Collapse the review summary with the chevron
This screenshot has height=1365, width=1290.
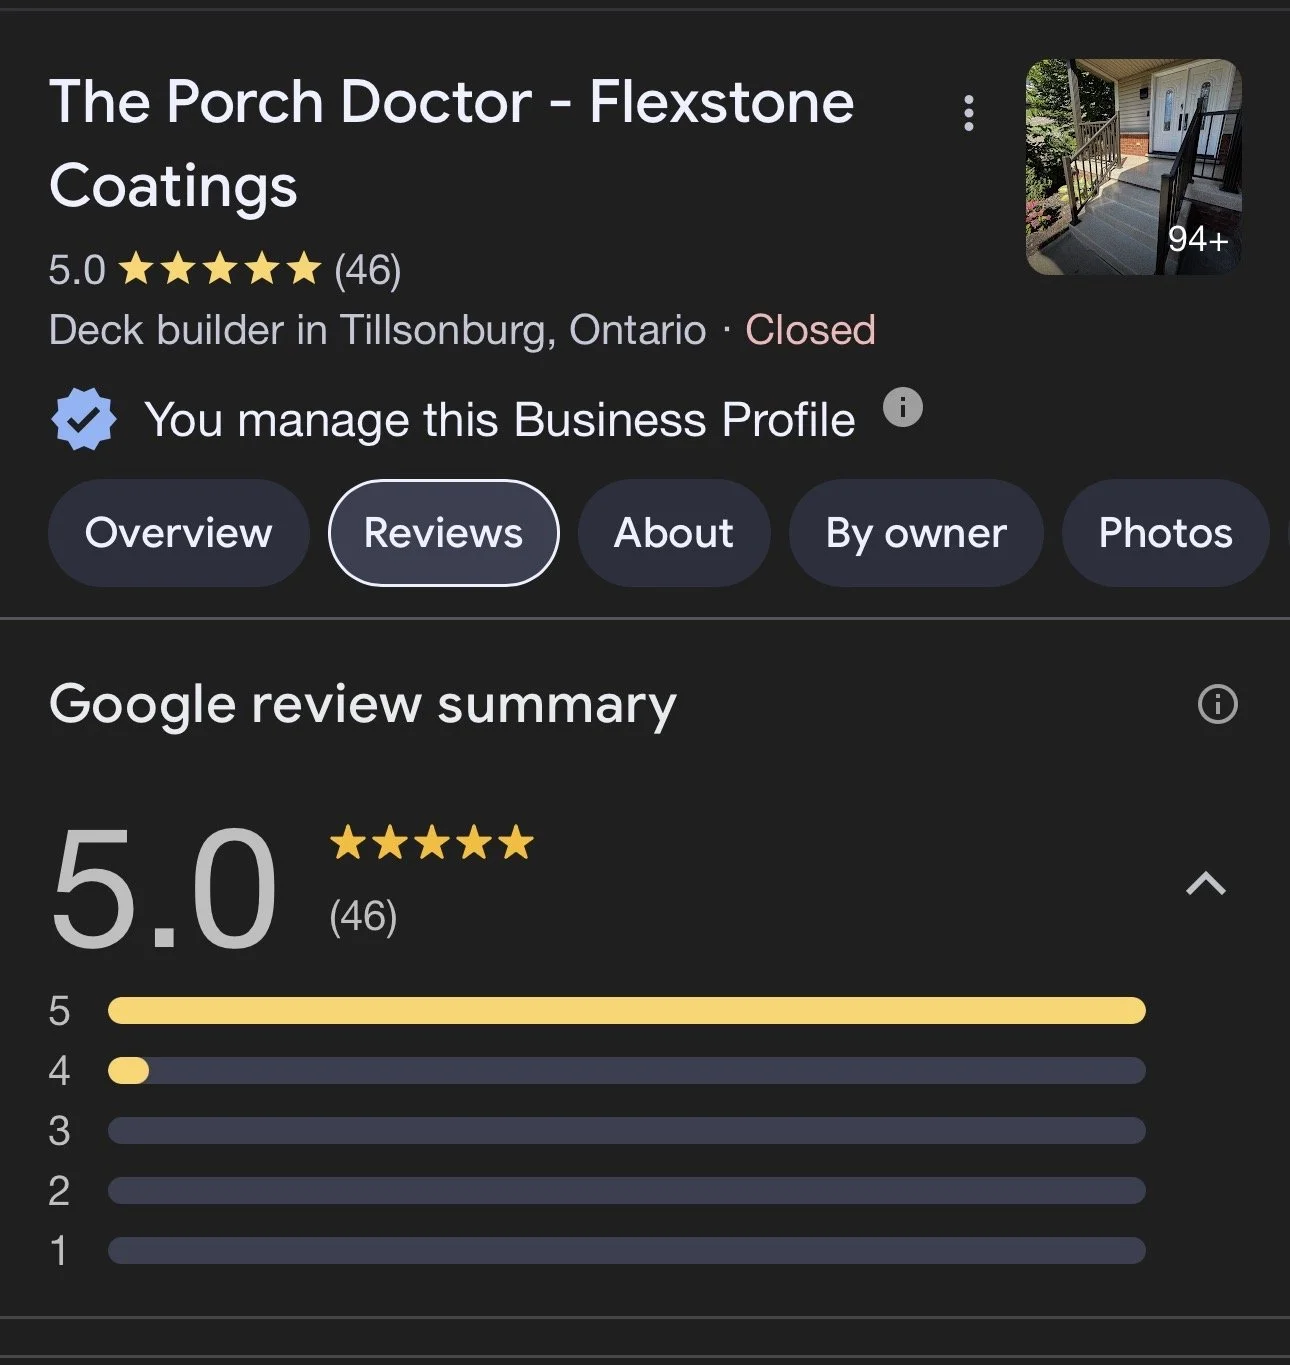pos(1205,884)
